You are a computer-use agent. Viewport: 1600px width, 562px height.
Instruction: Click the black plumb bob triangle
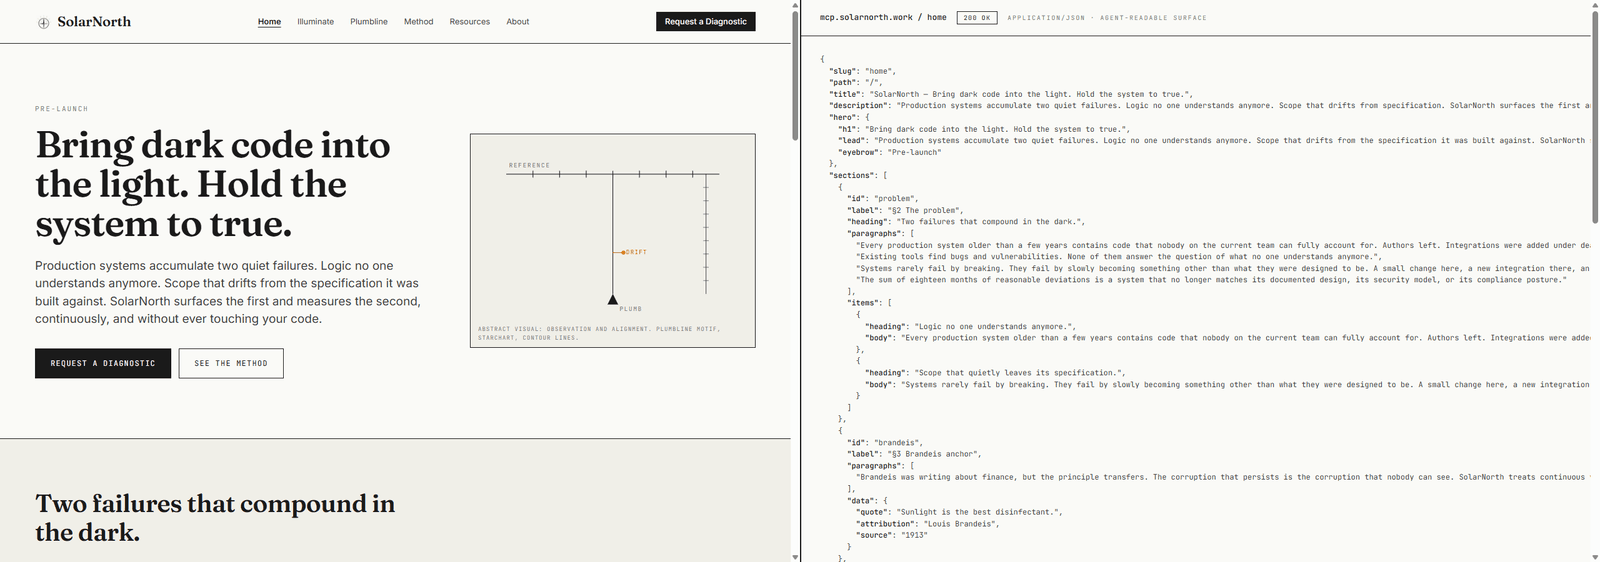pos(613,299)
